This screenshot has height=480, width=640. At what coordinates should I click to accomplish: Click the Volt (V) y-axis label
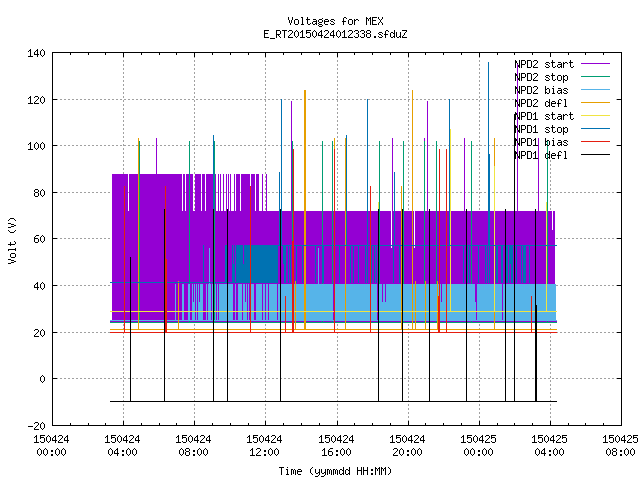coord(12,240)
